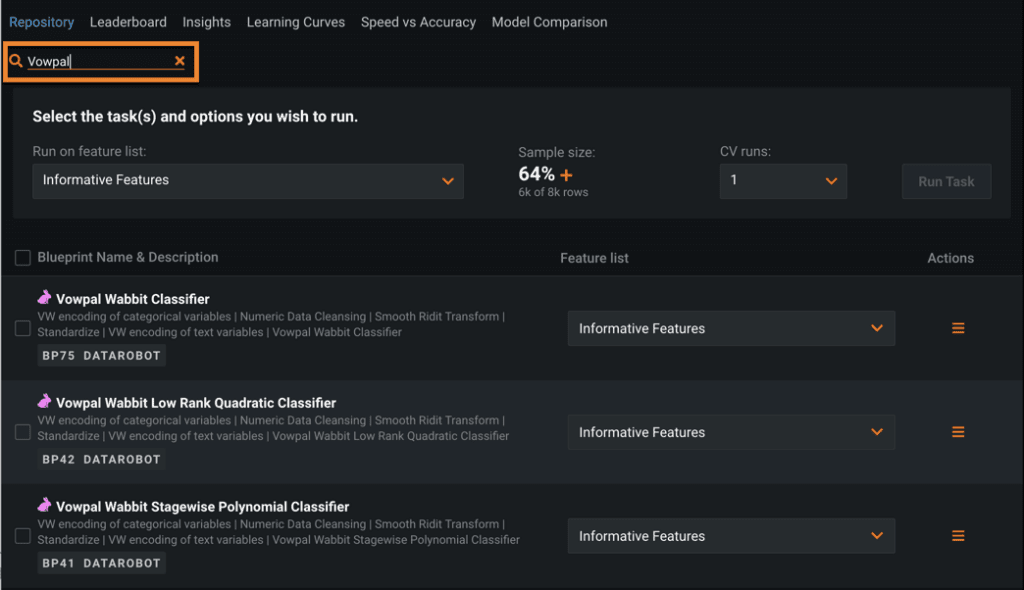Viewport: 1024px width, 590px height.
Task: Click the BP75 DATAROBOT tag
Action: [101, 355]
